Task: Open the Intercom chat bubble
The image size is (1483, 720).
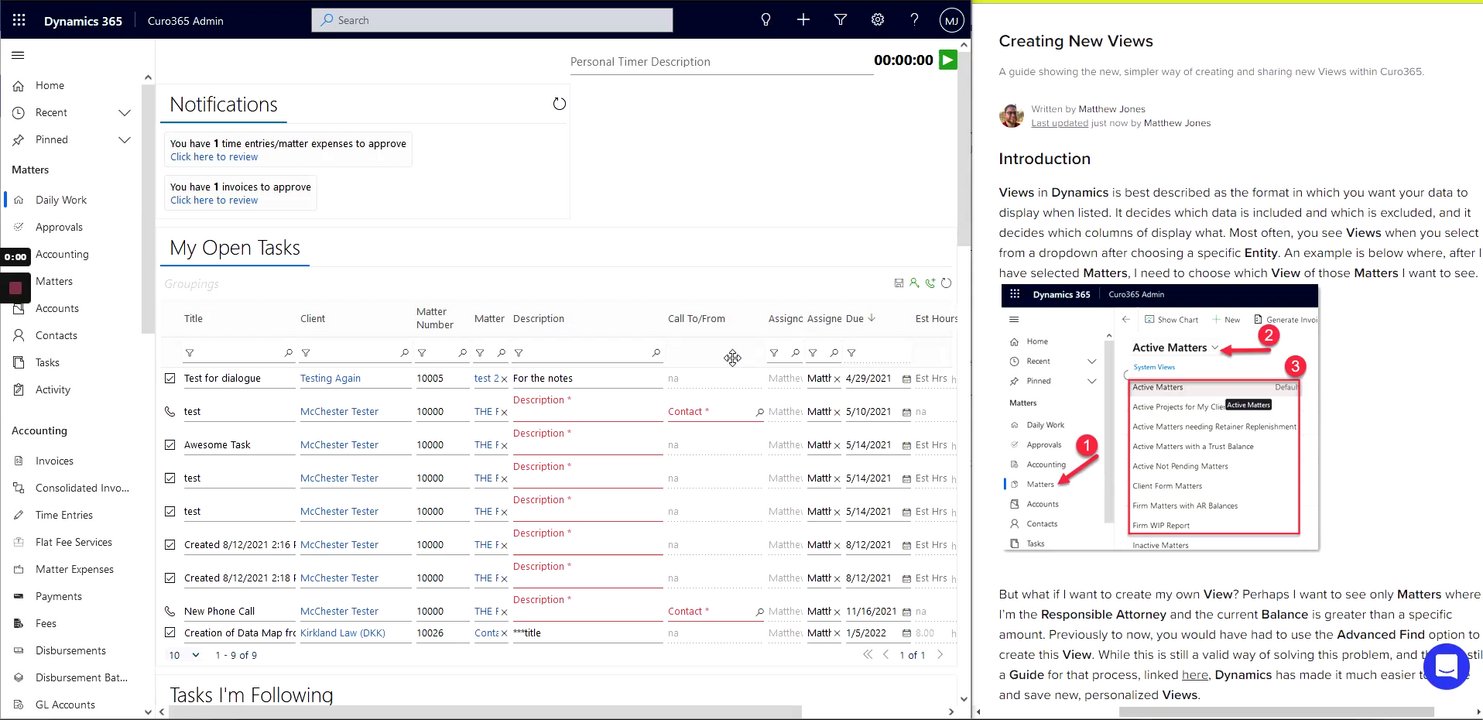Action: (x=1445, y=666)
